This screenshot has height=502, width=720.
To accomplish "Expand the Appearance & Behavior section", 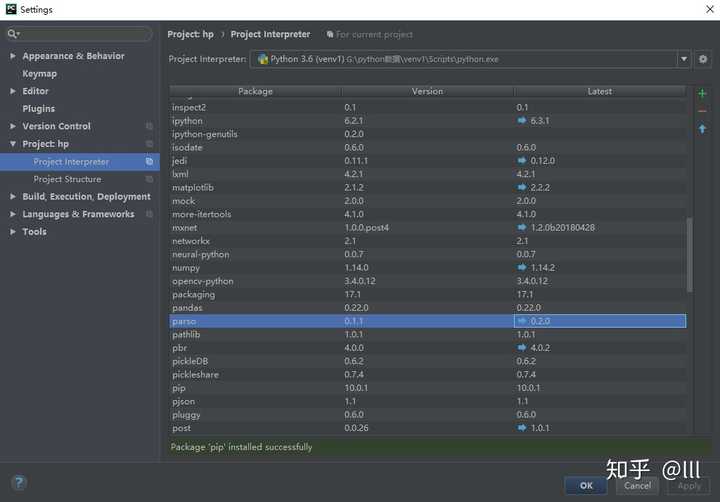I will (x=13, y=56).
